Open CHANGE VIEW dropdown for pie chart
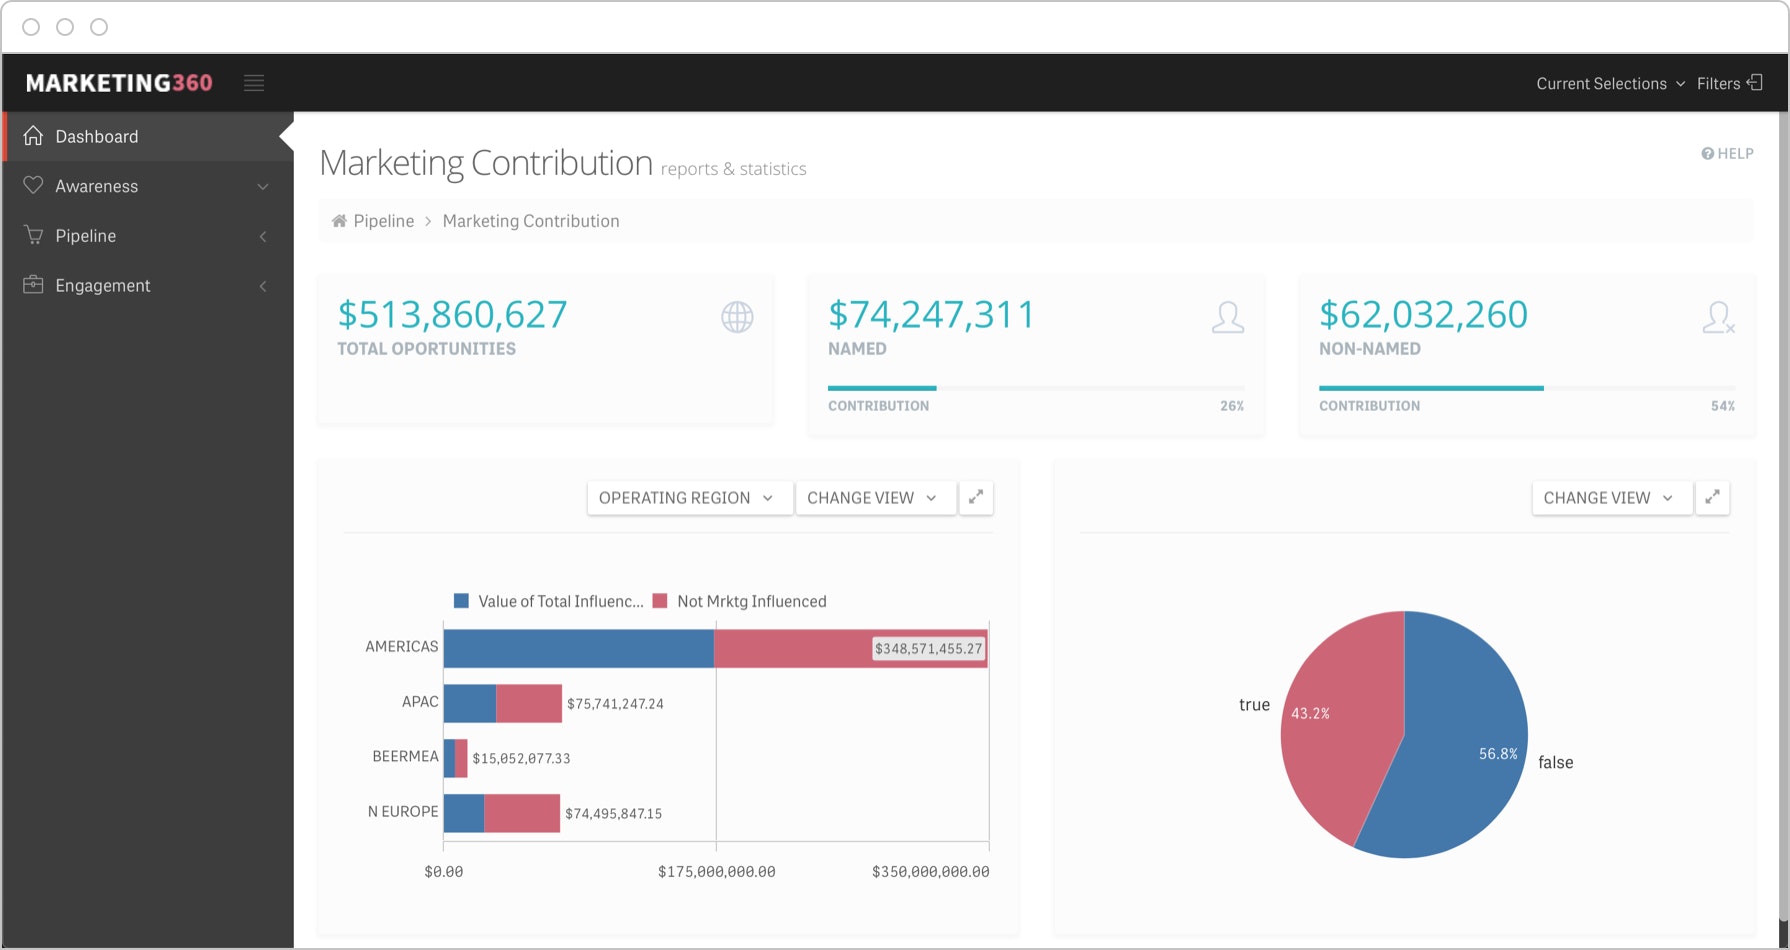Viewport: 1790px width, 950px height. point(1611,497)
